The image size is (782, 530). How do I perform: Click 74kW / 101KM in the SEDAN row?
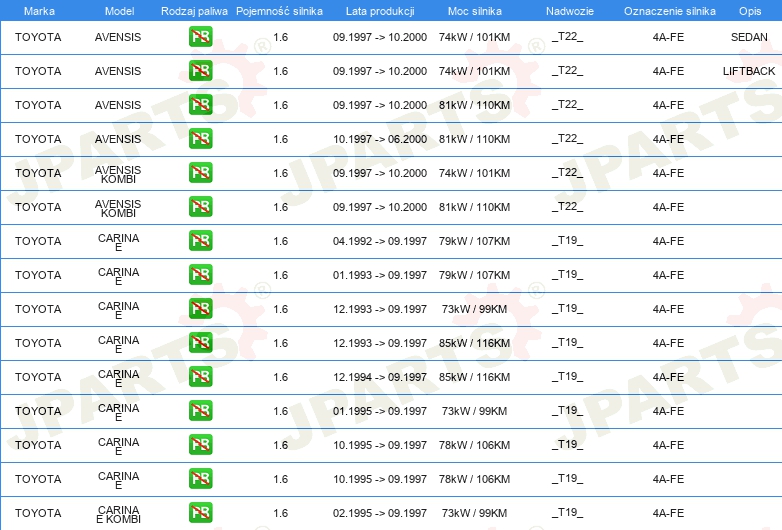[x=474, y=37]
